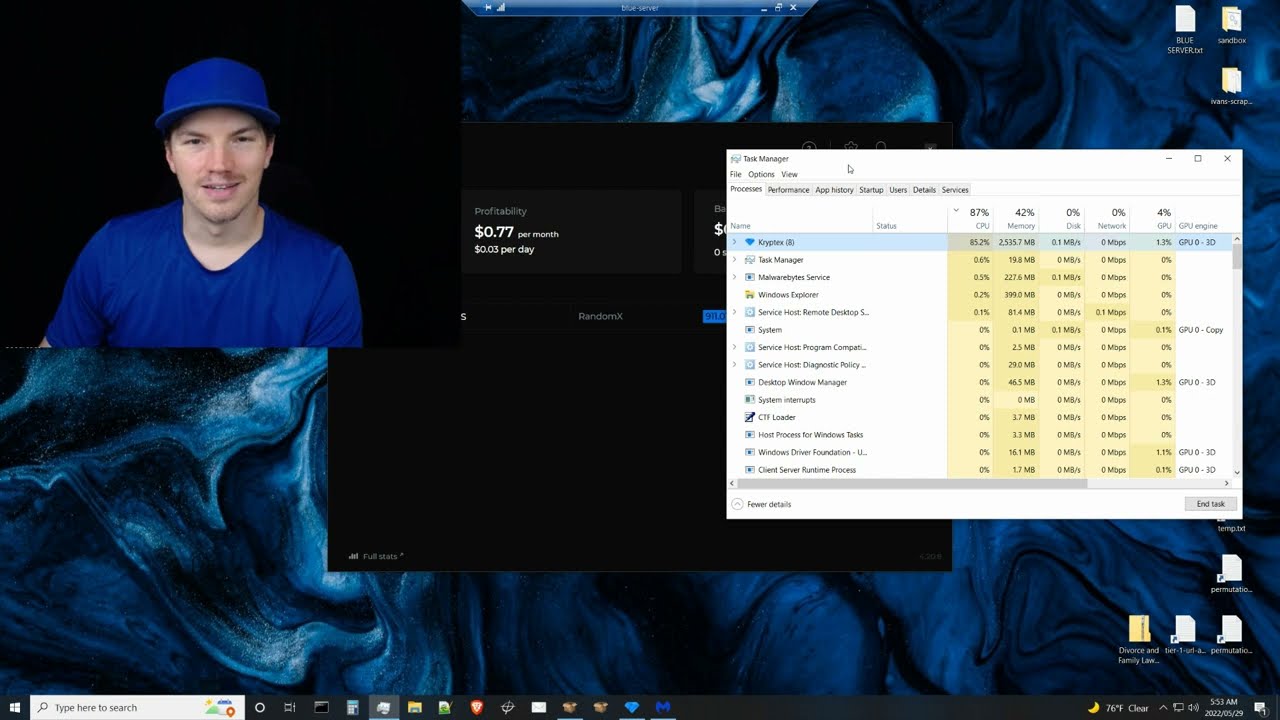Sort processes by Name column header
The width and height of the screenshot is (1280, 720).
point(800,218)
